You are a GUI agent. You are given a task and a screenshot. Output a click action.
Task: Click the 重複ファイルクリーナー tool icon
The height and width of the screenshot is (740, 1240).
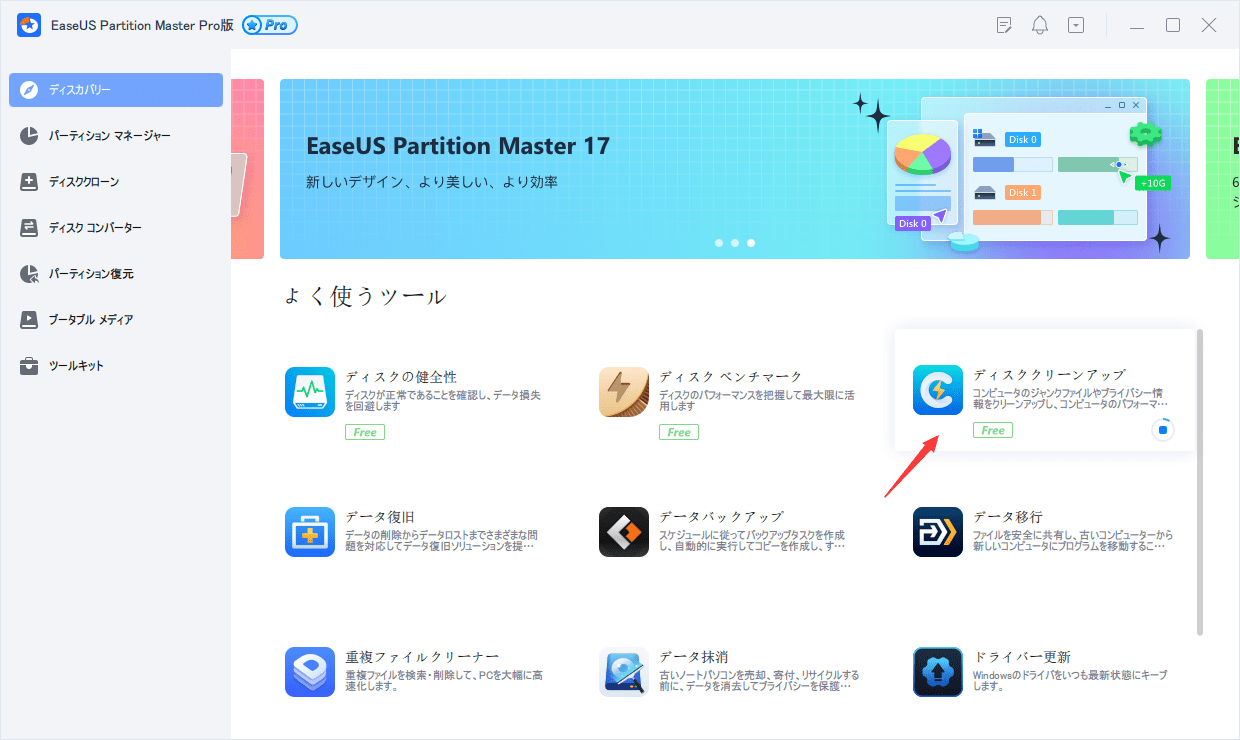click(x=310, y=672)
